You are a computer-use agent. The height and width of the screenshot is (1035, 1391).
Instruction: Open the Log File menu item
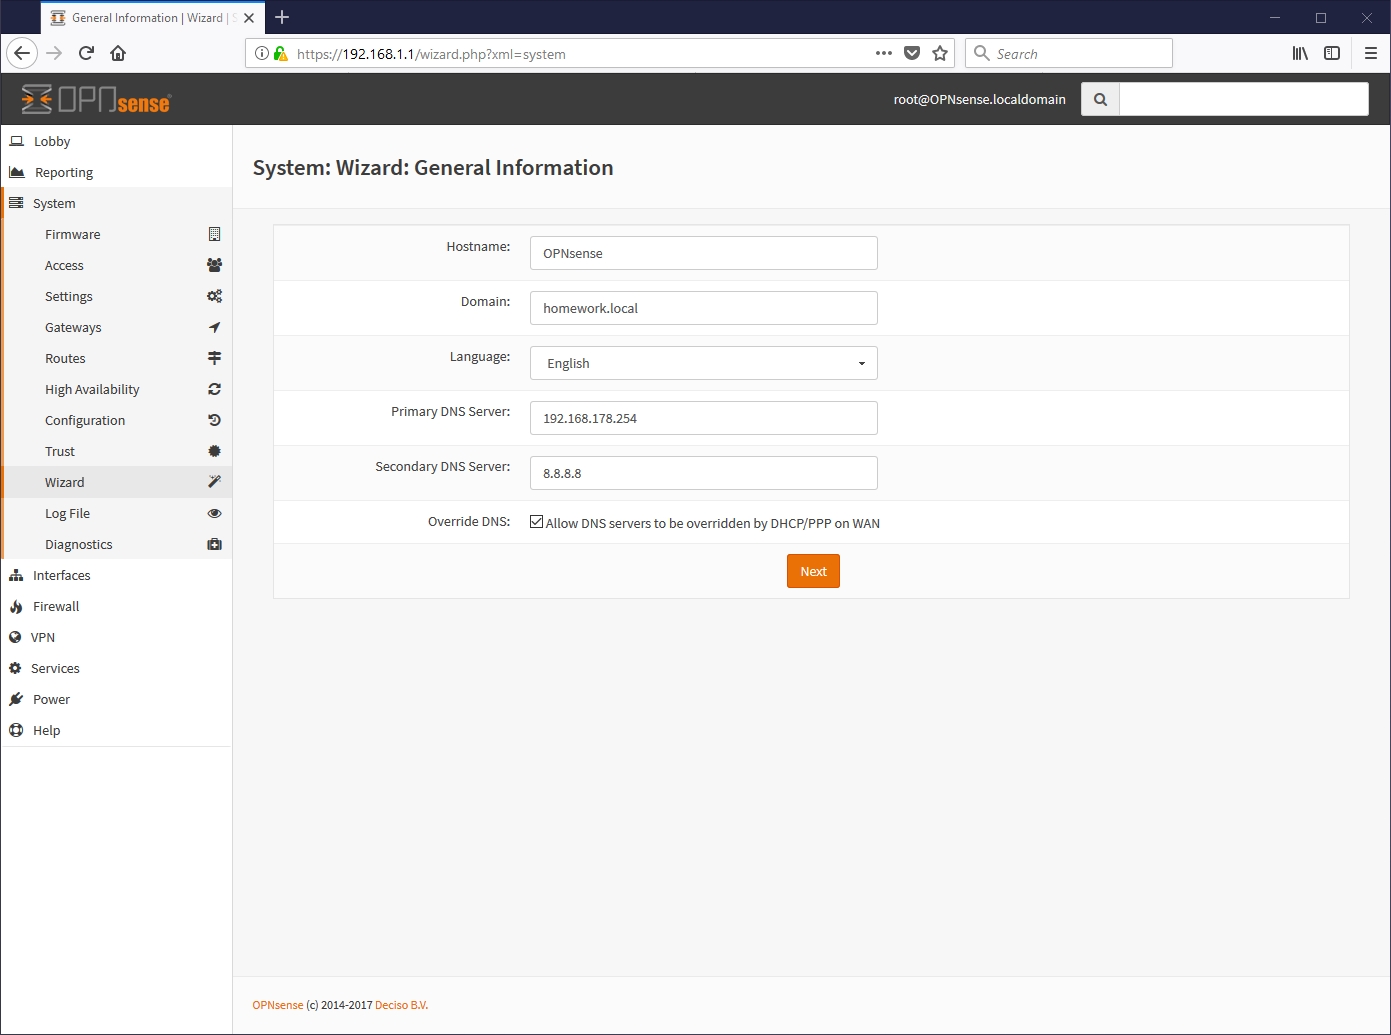pos(67,513)
